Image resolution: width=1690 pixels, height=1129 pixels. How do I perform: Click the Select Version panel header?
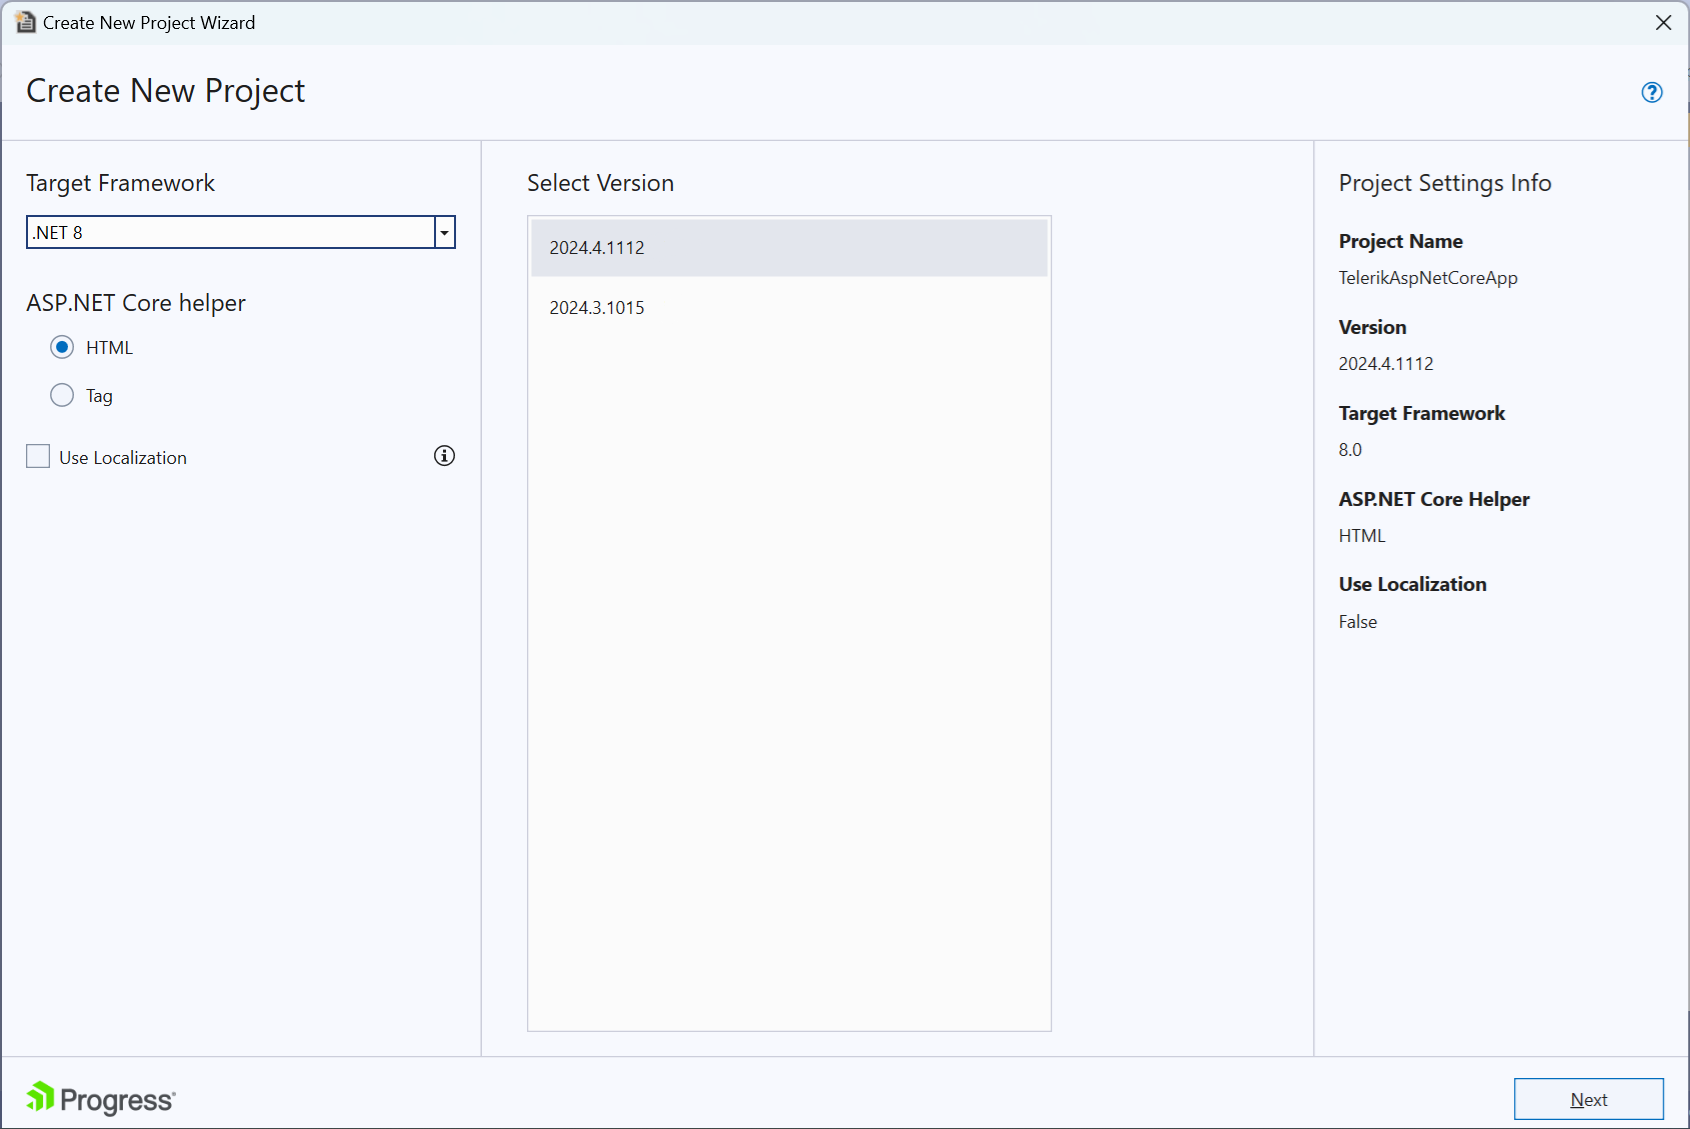pyautogui.click(x=600, y=183)
